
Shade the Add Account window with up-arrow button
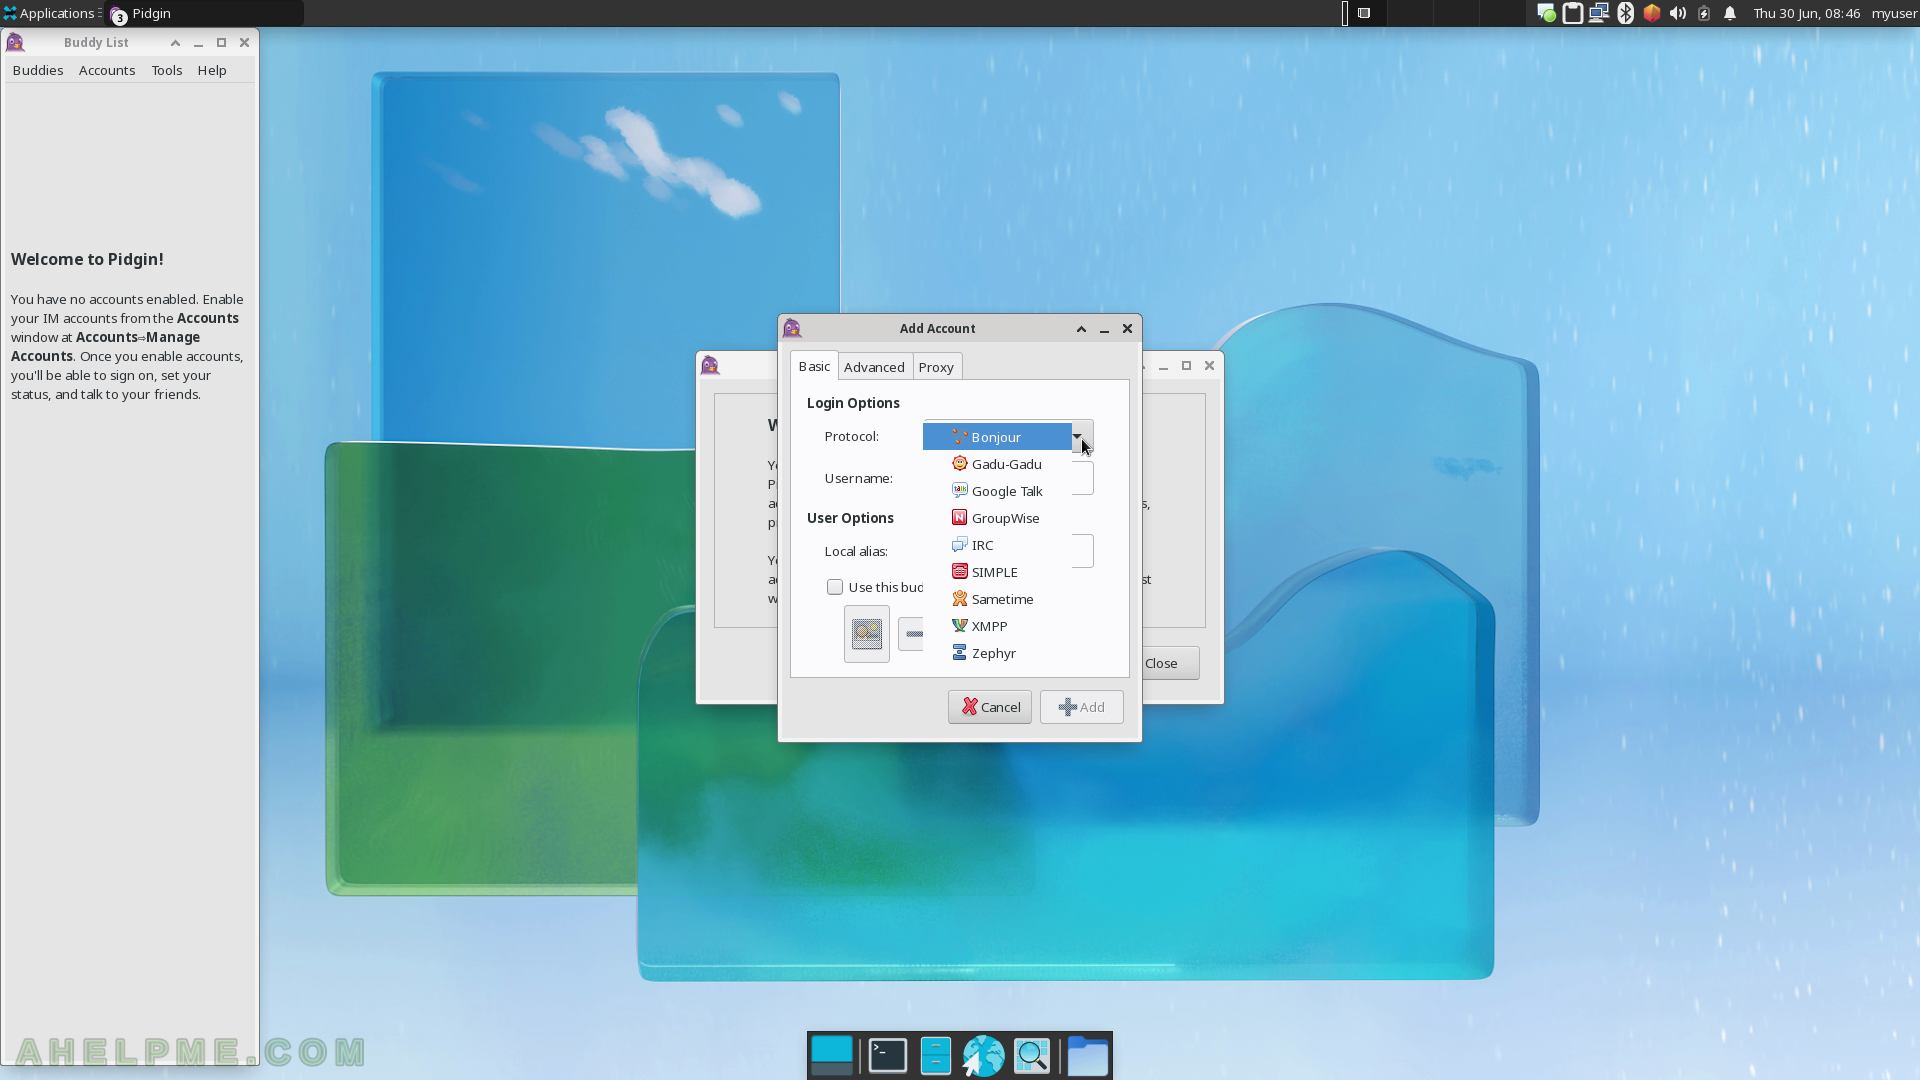[x=1081, y=329]
